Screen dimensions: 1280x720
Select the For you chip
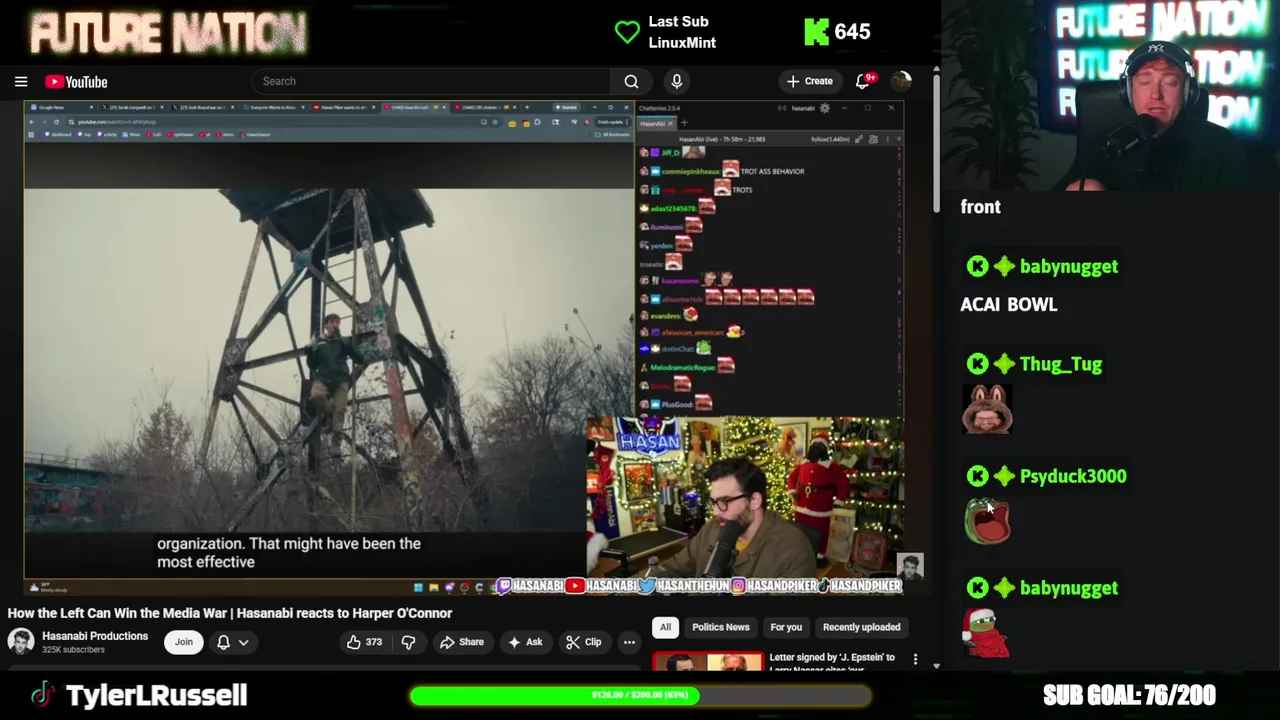point(786,627)
